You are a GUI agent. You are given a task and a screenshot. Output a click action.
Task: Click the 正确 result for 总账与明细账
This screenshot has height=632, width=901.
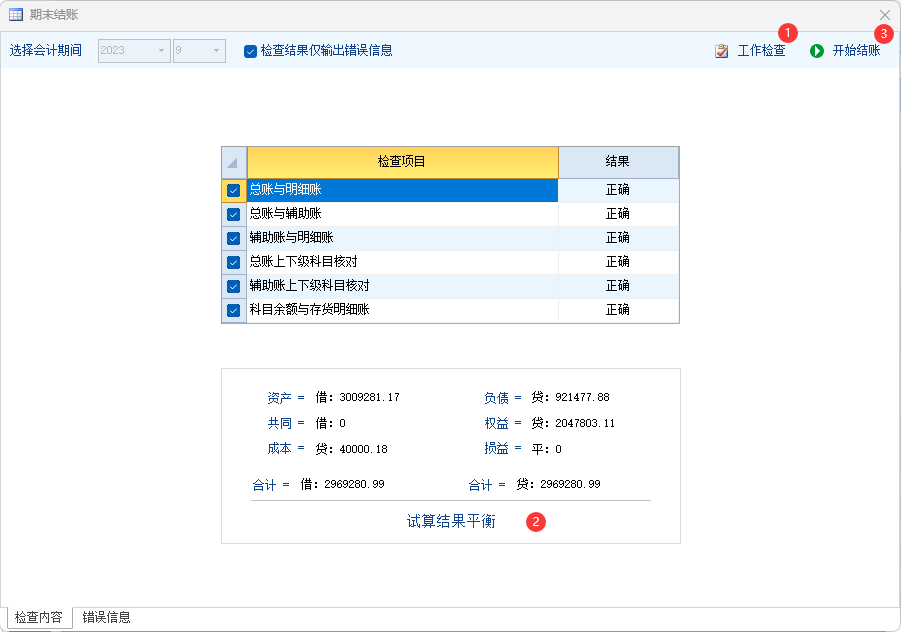click(x=618, y=190)
